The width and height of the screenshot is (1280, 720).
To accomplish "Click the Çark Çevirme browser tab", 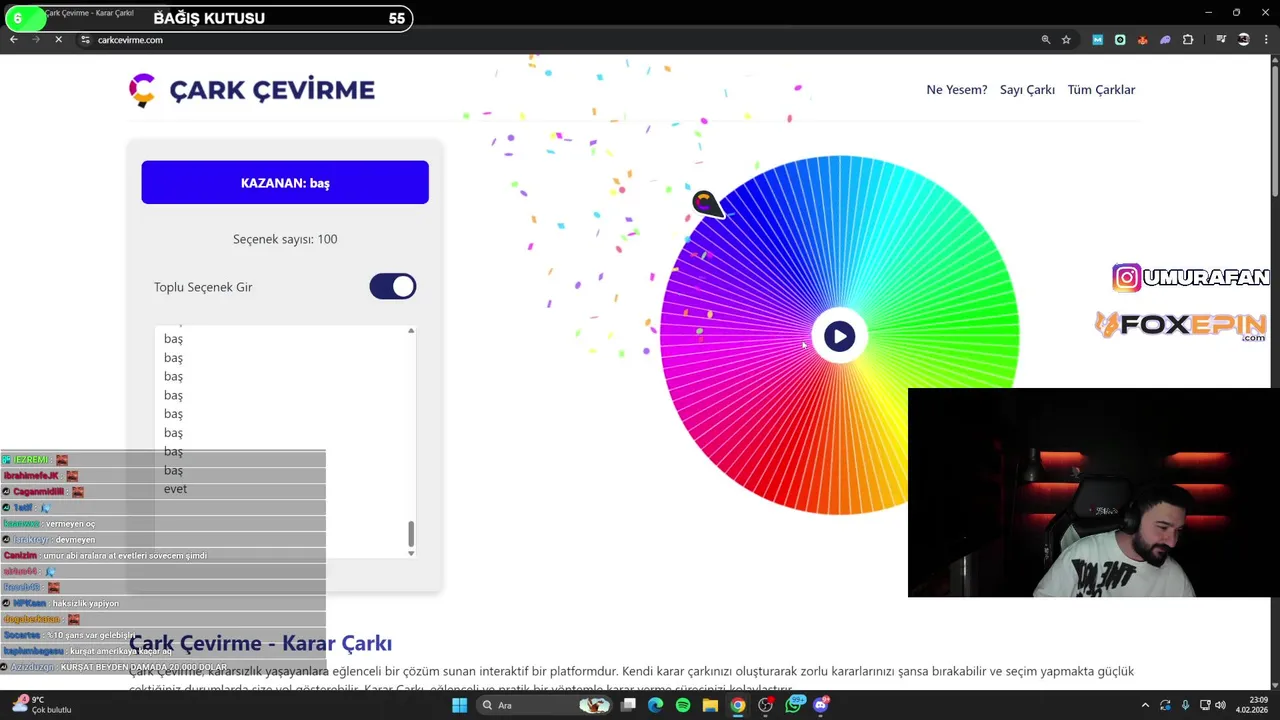I will click(90, 13).
